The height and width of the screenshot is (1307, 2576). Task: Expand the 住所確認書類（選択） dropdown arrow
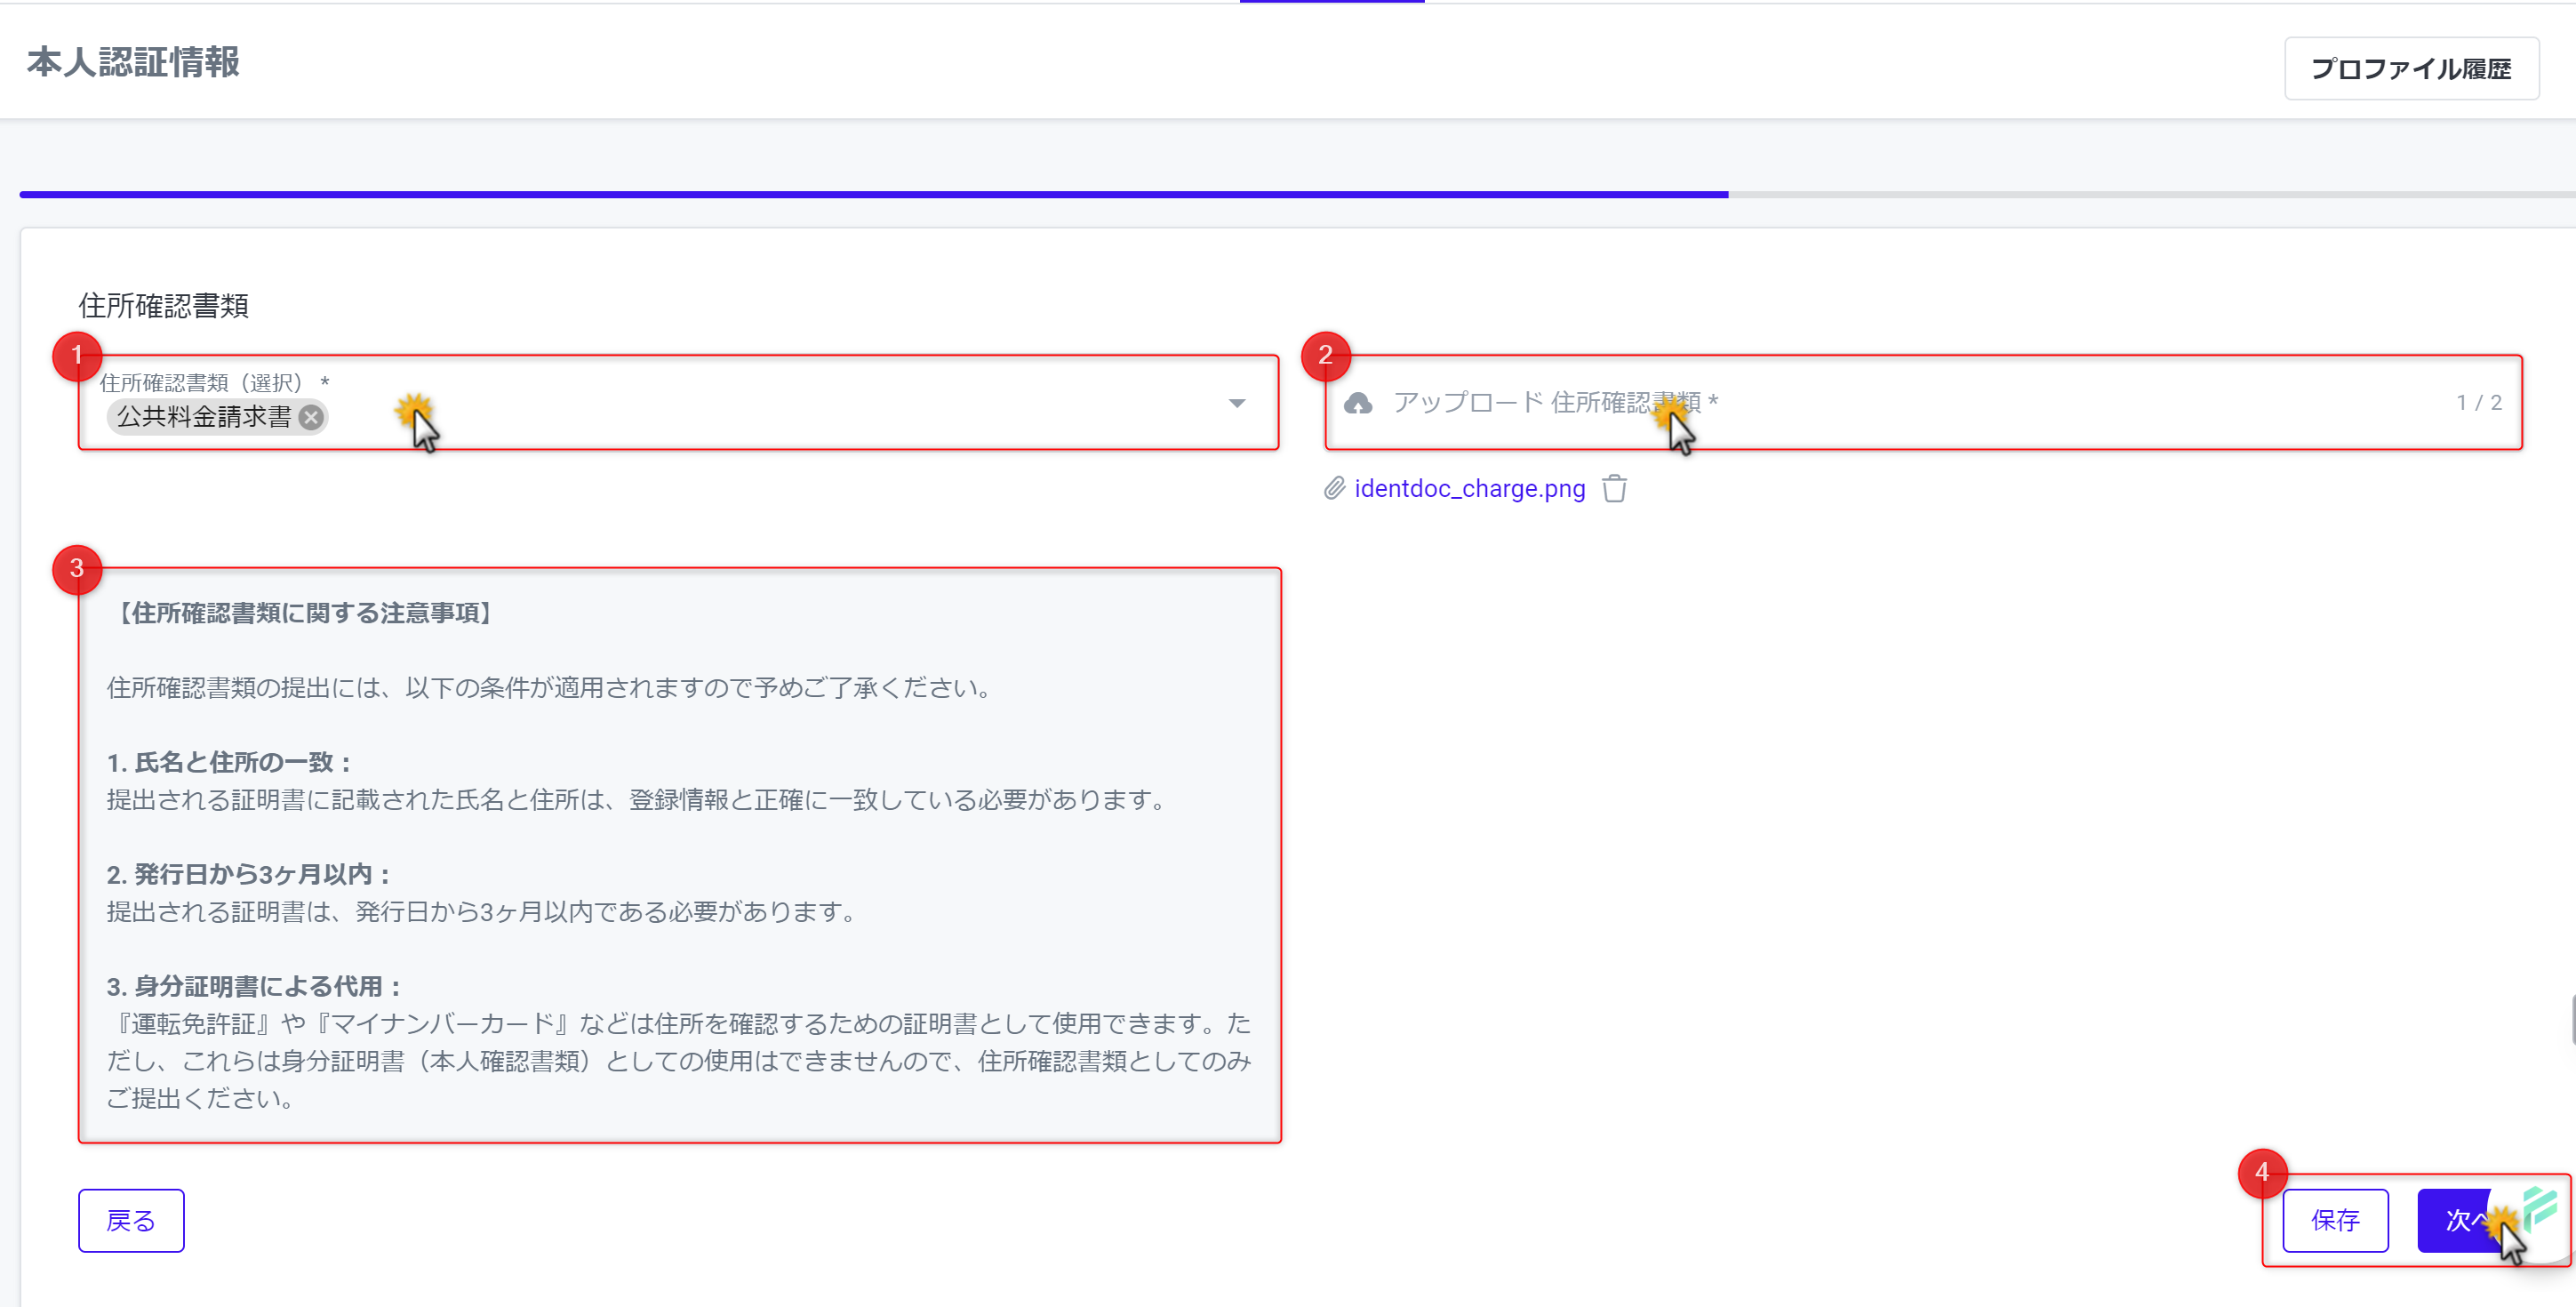(x=1237, y=403)
